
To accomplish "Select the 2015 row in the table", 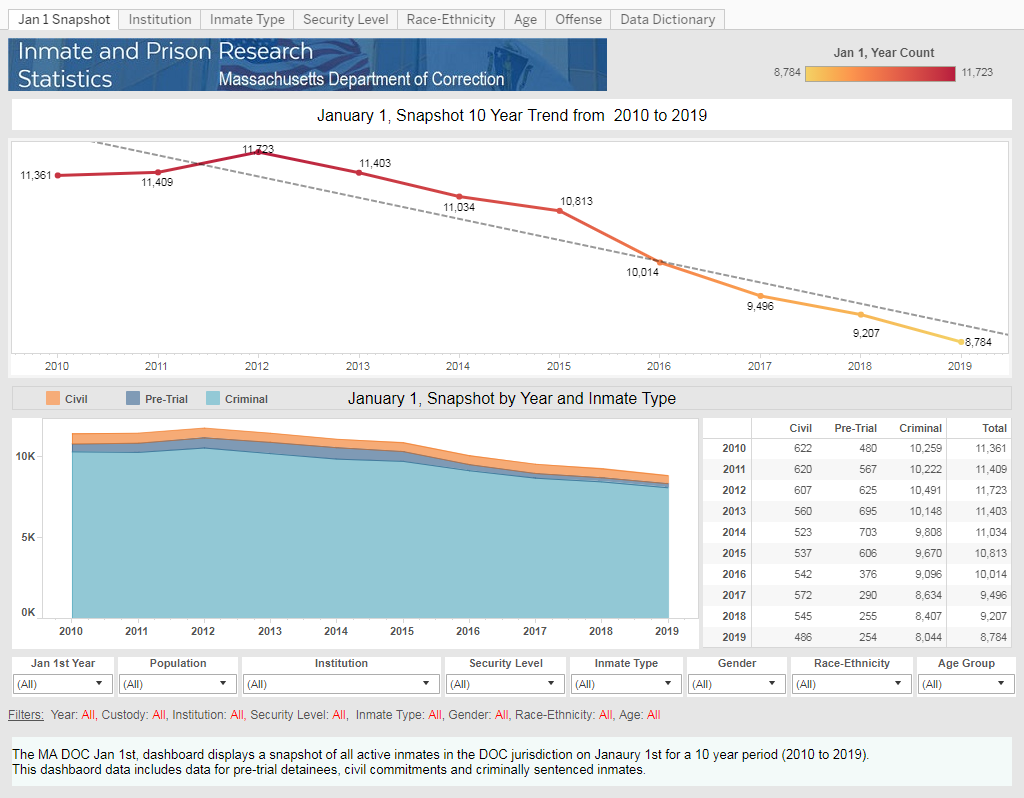I will [x=854, y=553].
